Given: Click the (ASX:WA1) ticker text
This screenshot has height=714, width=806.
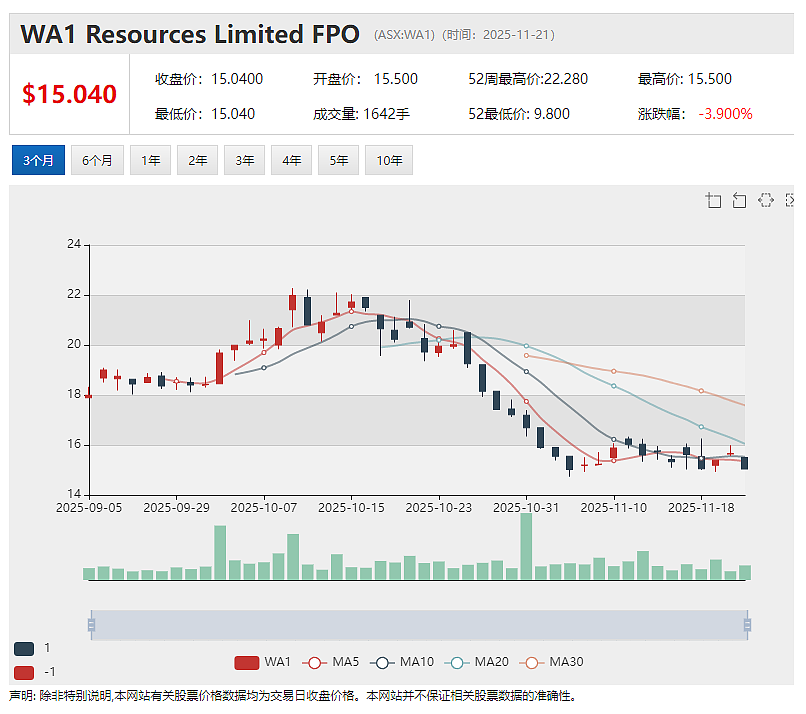Looking at the screenshot, I should (404, 34).
